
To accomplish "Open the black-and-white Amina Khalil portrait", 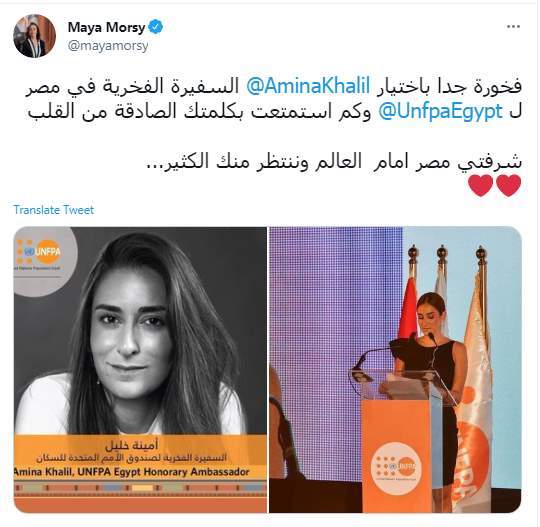I will coord(140,370).
